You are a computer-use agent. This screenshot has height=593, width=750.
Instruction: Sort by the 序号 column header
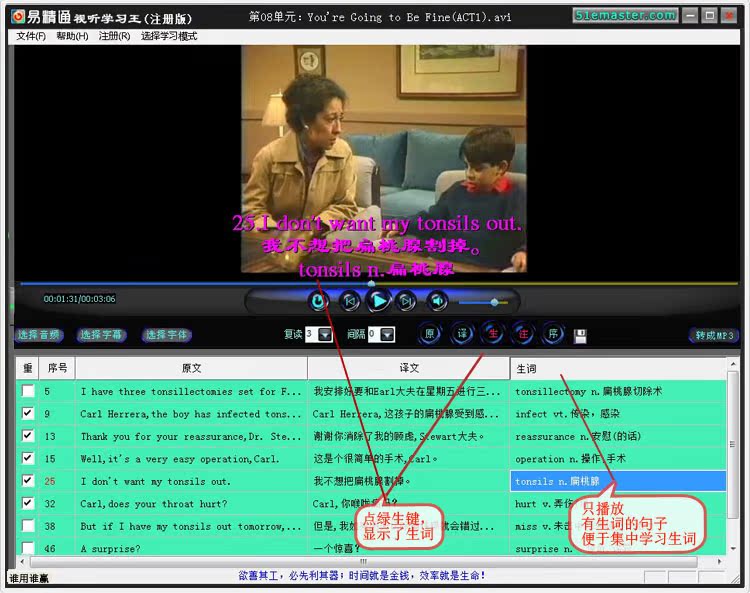57,368
